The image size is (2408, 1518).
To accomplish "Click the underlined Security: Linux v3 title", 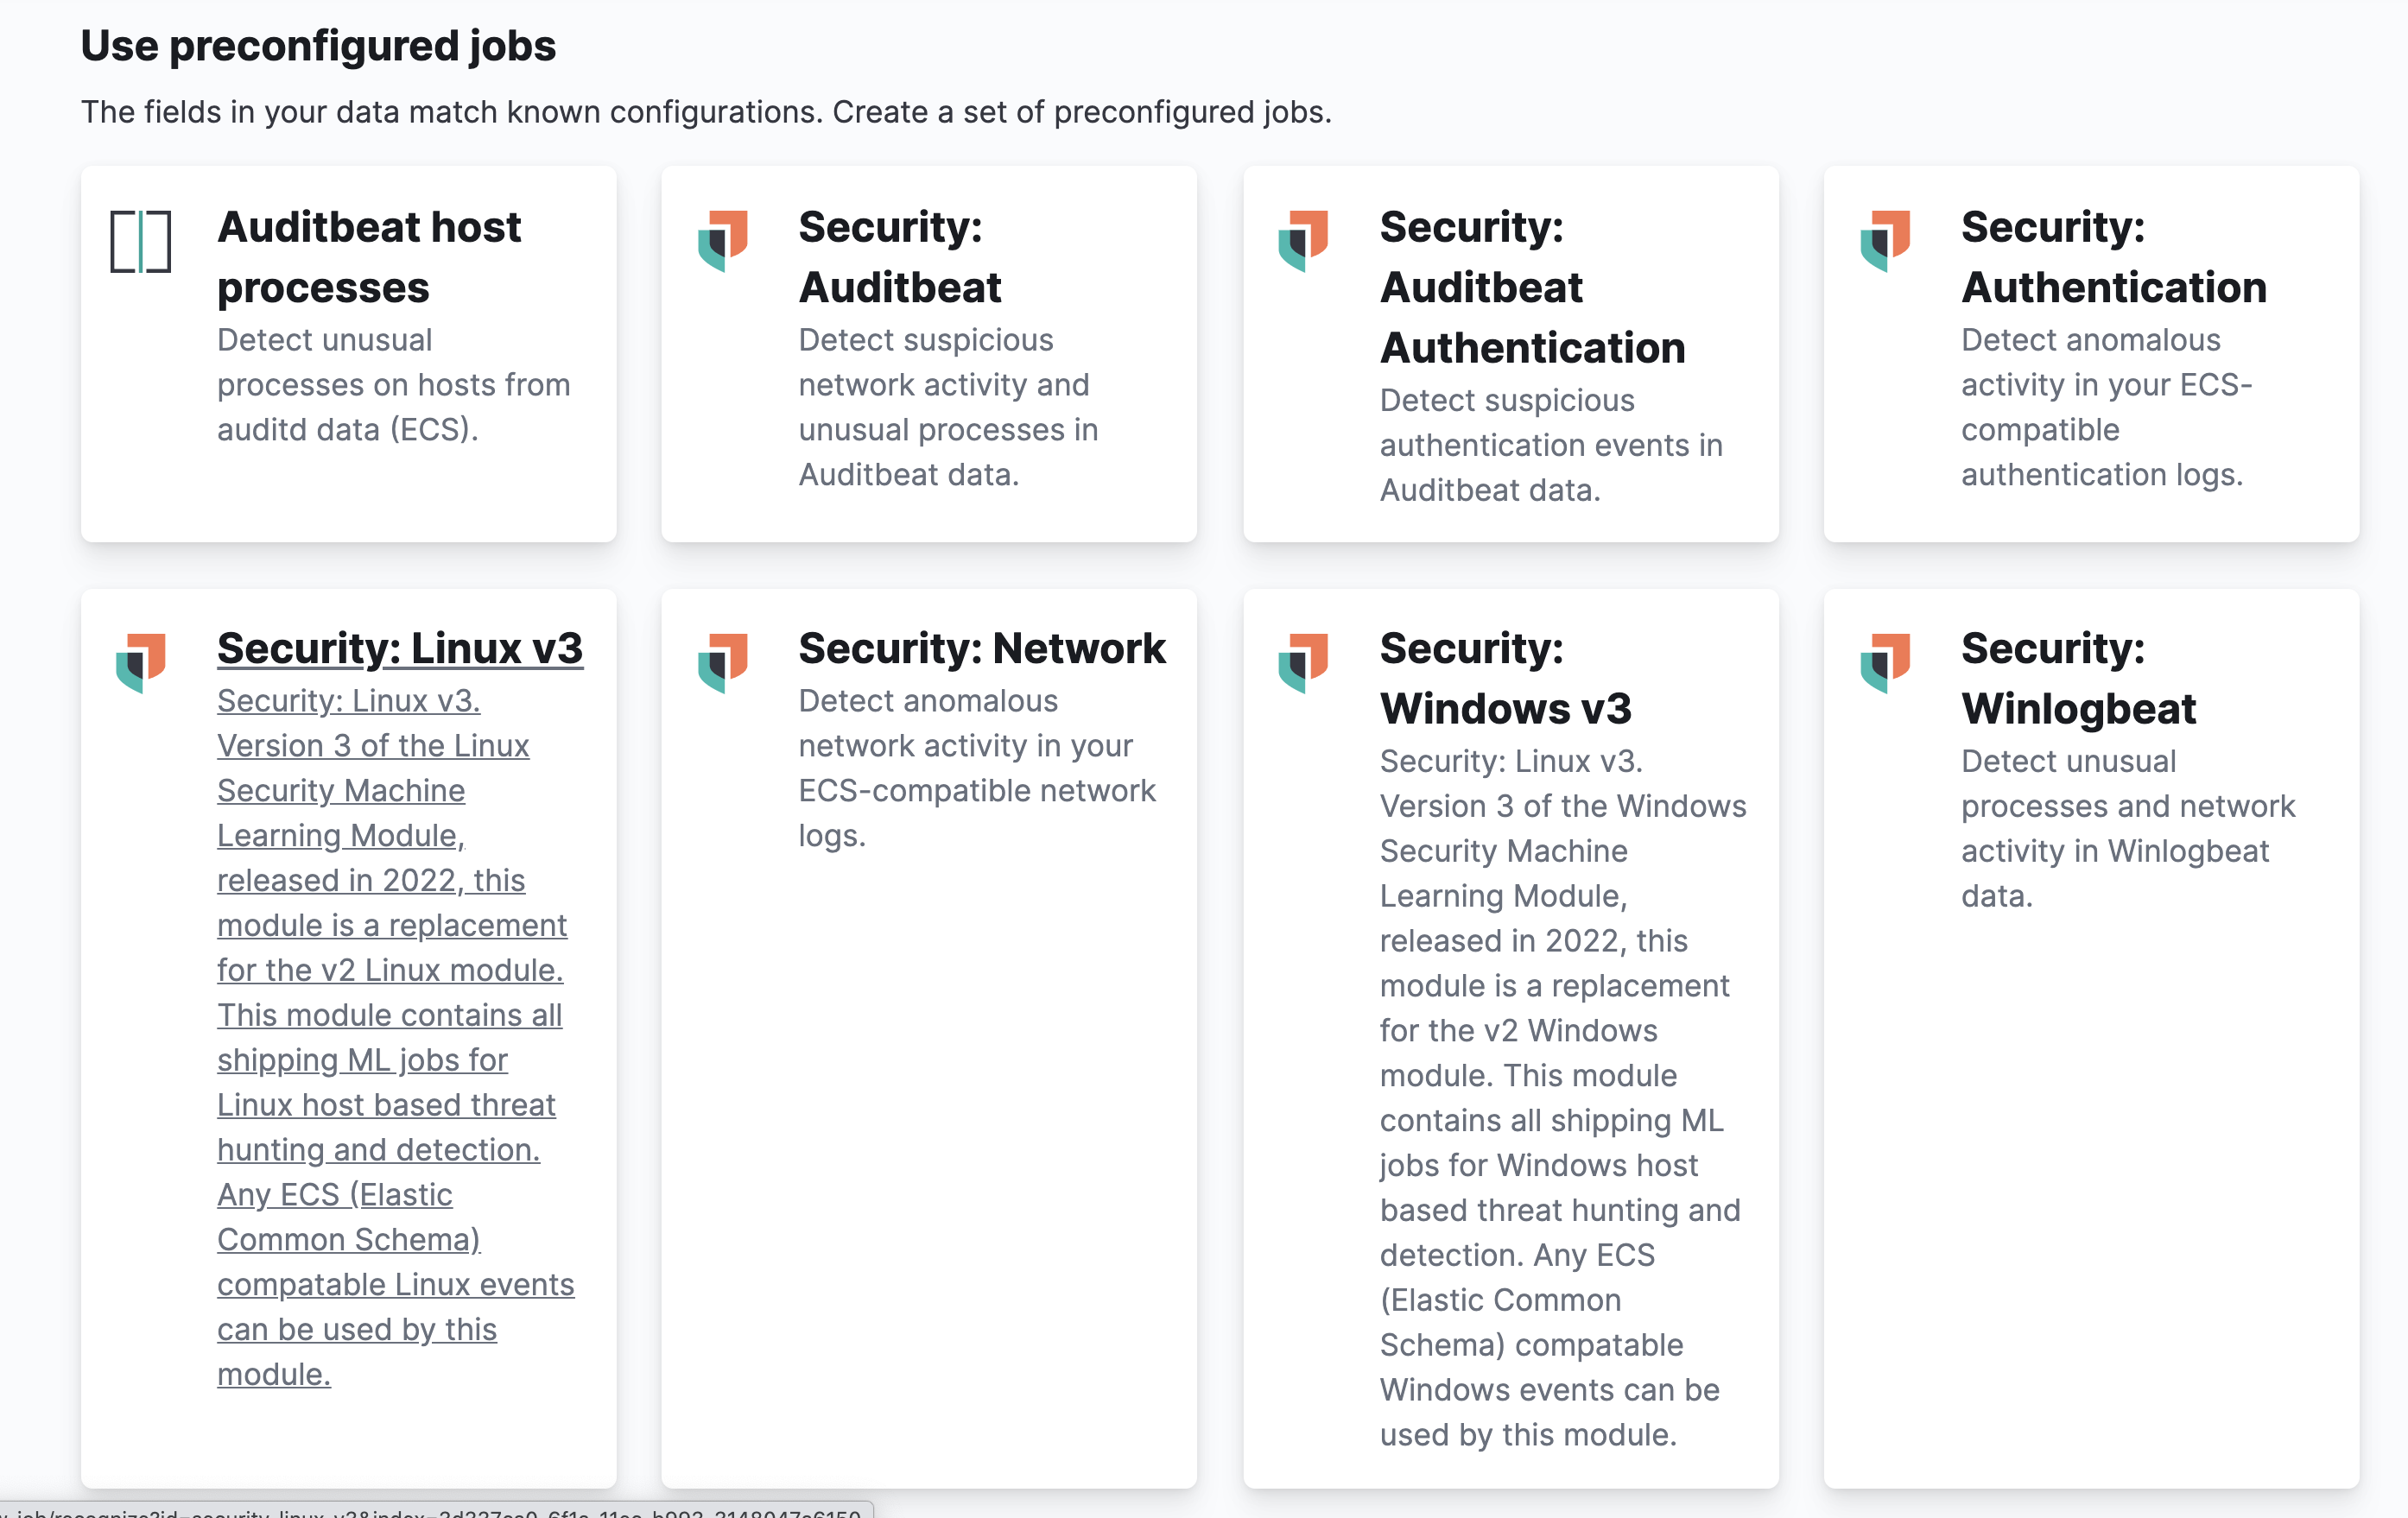I will coord(399,648).
